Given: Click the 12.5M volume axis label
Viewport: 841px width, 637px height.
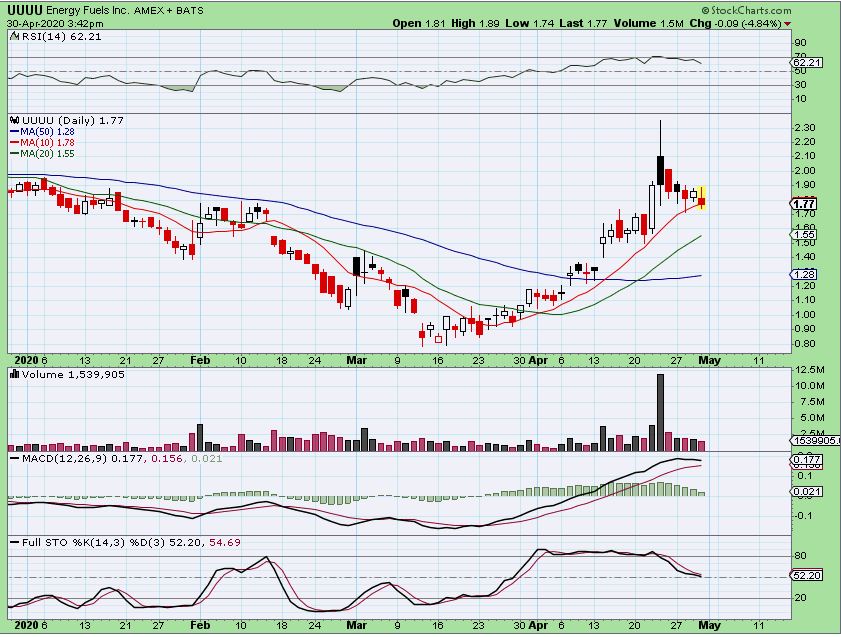Looking at the screenshot, I should (810, 369).
